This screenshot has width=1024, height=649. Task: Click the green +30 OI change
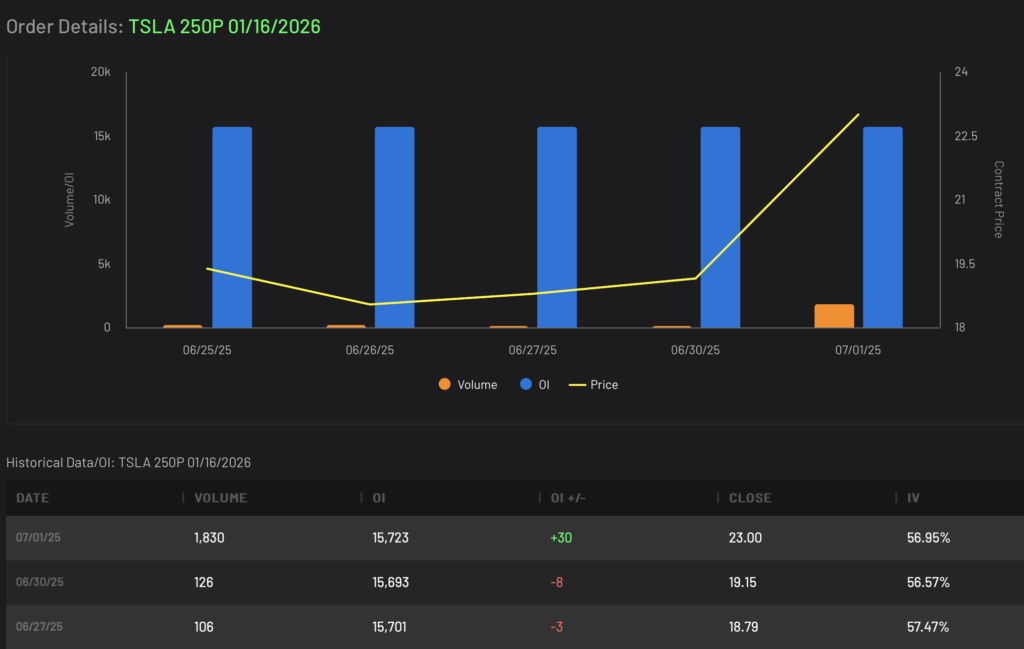[x=561, y=537]
